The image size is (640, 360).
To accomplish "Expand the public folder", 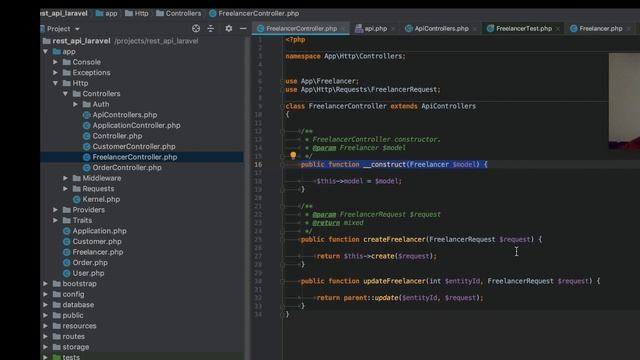I will (x=46, y=316).
